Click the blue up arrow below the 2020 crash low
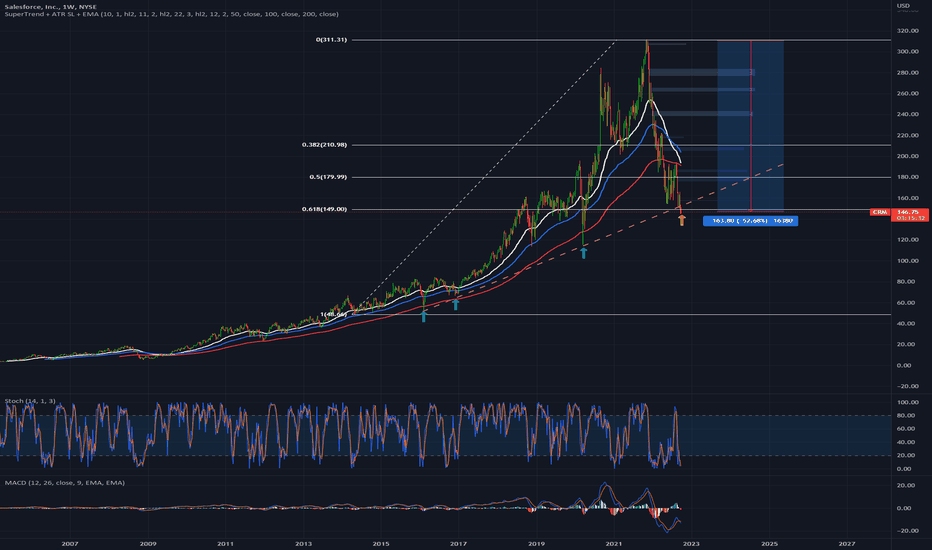The height and width of the screenshot is (550, 932). (584, 253)
